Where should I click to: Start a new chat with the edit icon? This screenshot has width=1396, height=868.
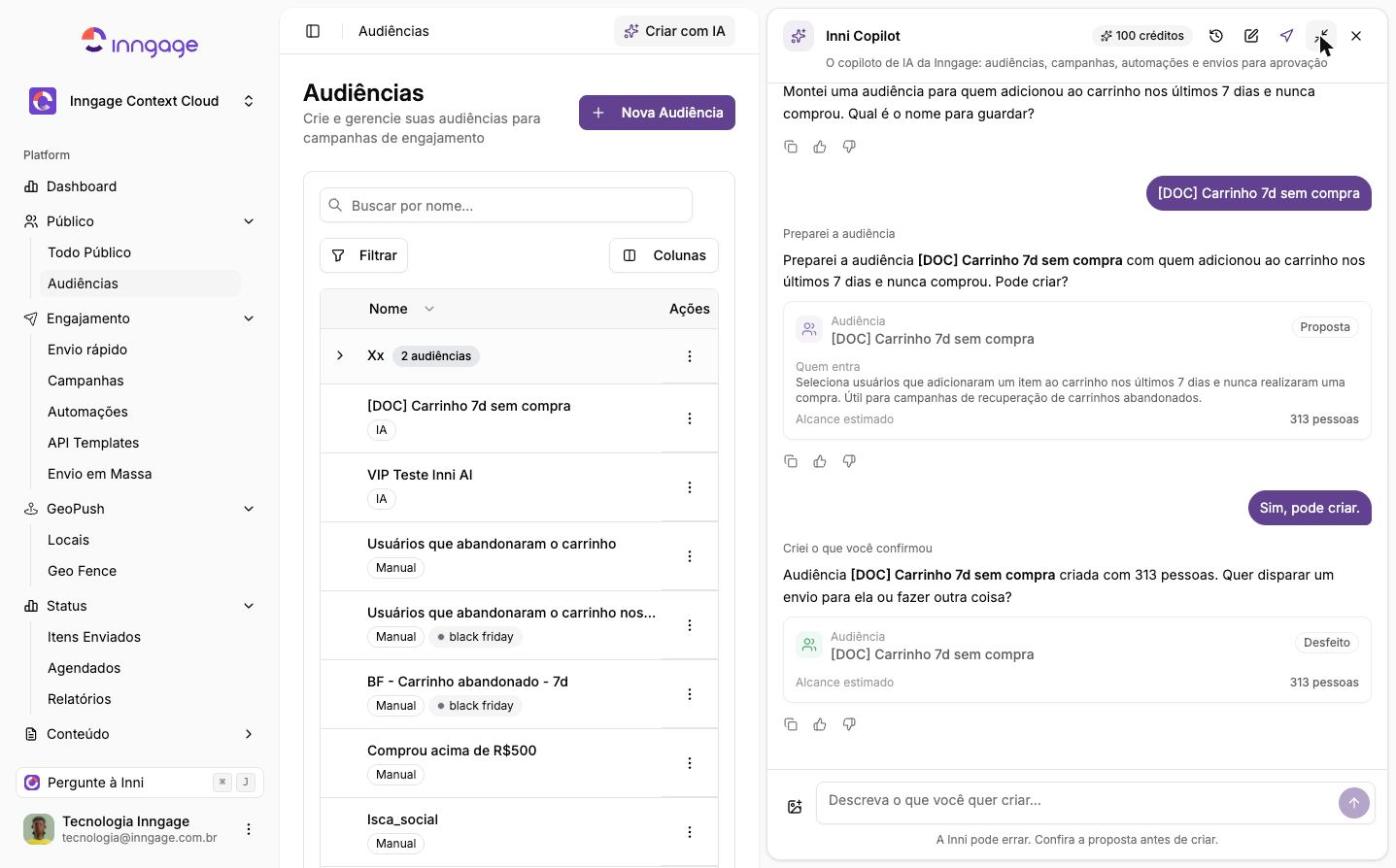pyautogui.click(x=1251, y=36)
